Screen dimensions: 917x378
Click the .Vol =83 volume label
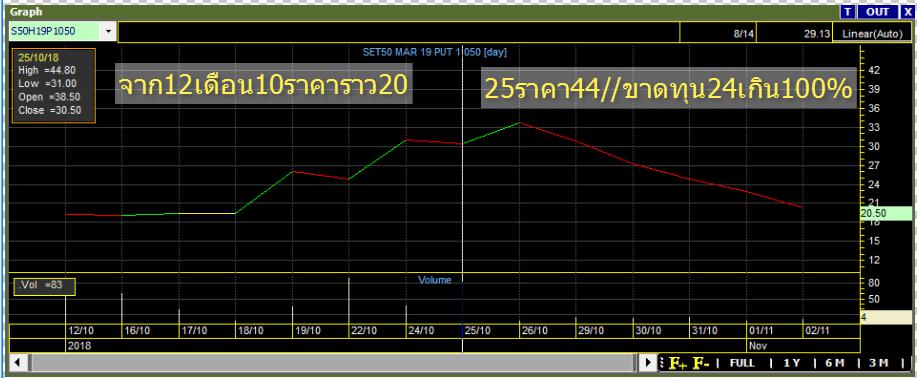[44, 286]
